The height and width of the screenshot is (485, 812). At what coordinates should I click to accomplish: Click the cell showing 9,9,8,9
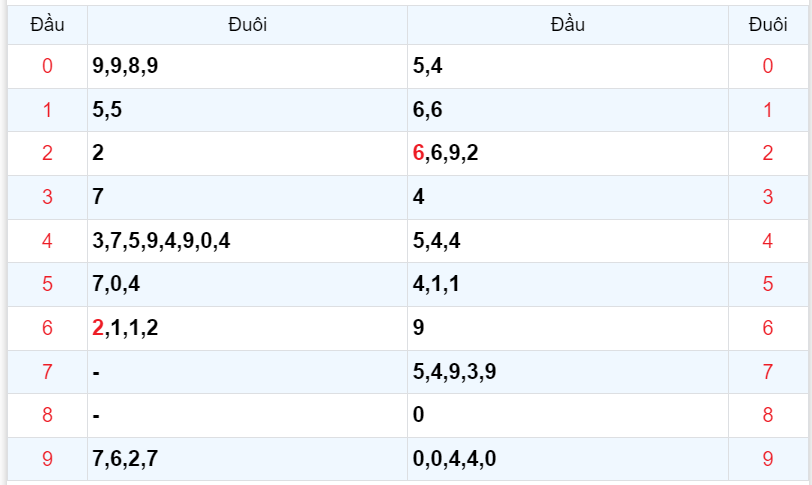pyautogui.click(x=125, y=67)
